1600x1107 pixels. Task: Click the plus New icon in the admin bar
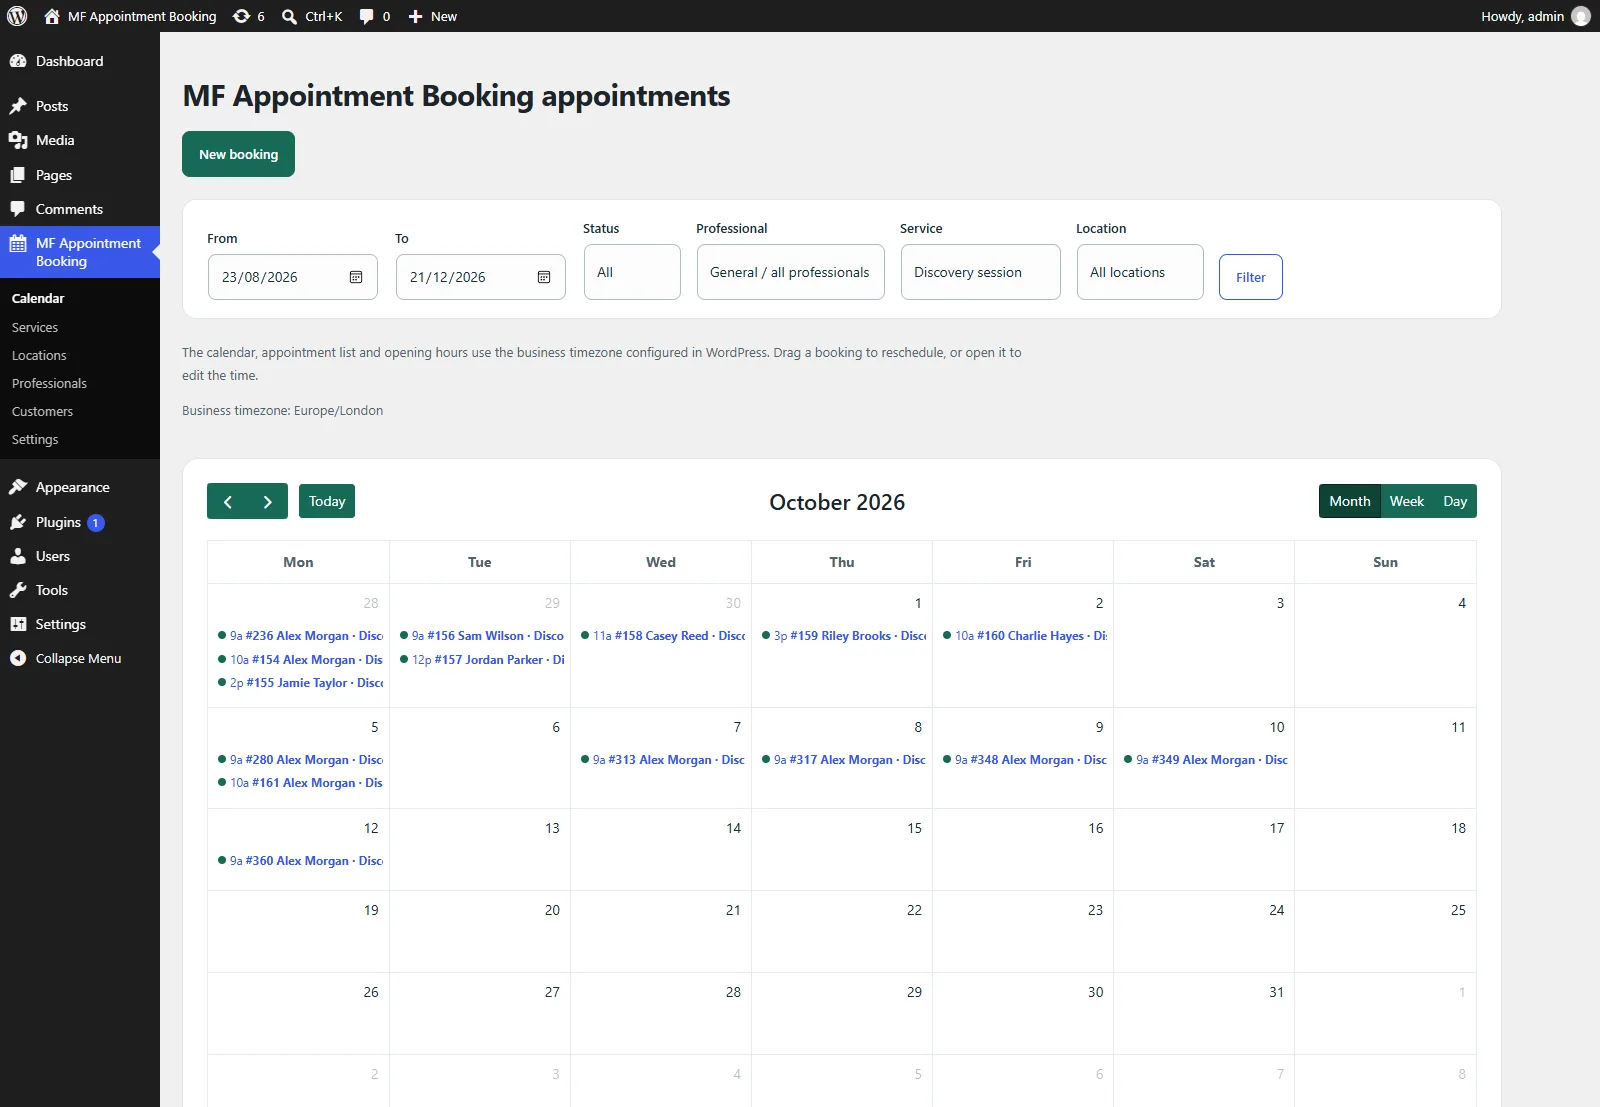(415, 16)
